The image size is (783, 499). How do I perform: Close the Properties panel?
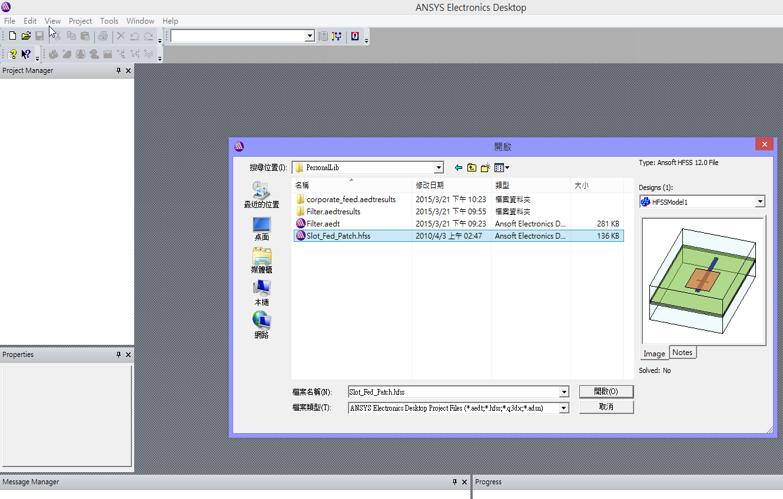tap(128, 355)
